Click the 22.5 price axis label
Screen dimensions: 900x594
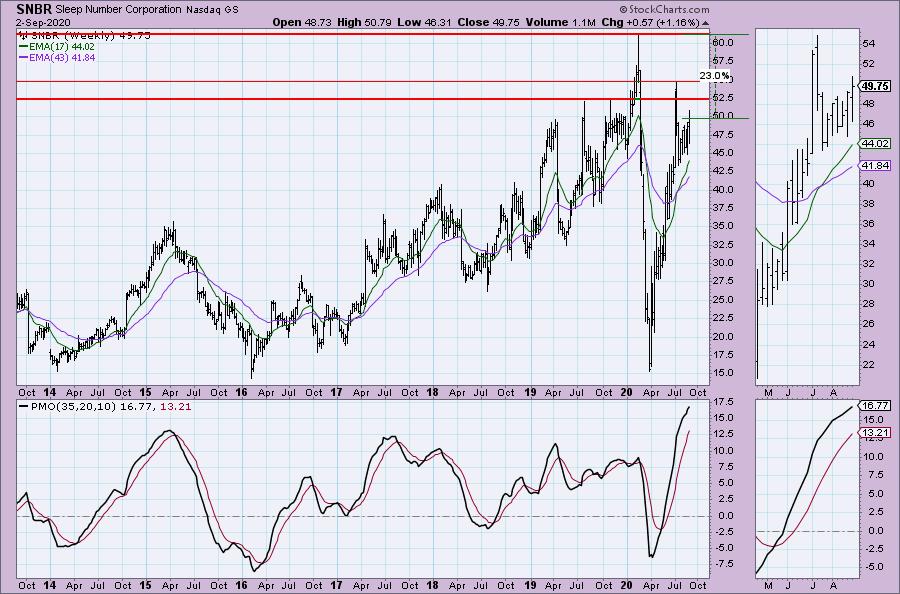722,317
